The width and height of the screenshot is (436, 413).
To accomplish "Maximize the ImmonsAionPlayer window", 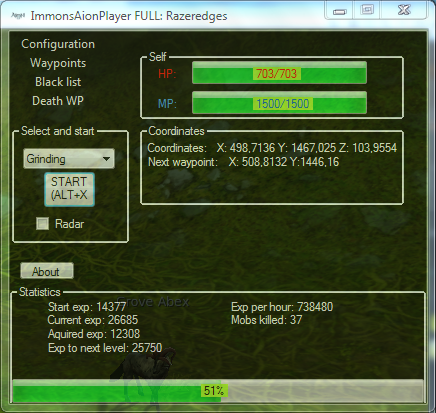I will (367, 10).
